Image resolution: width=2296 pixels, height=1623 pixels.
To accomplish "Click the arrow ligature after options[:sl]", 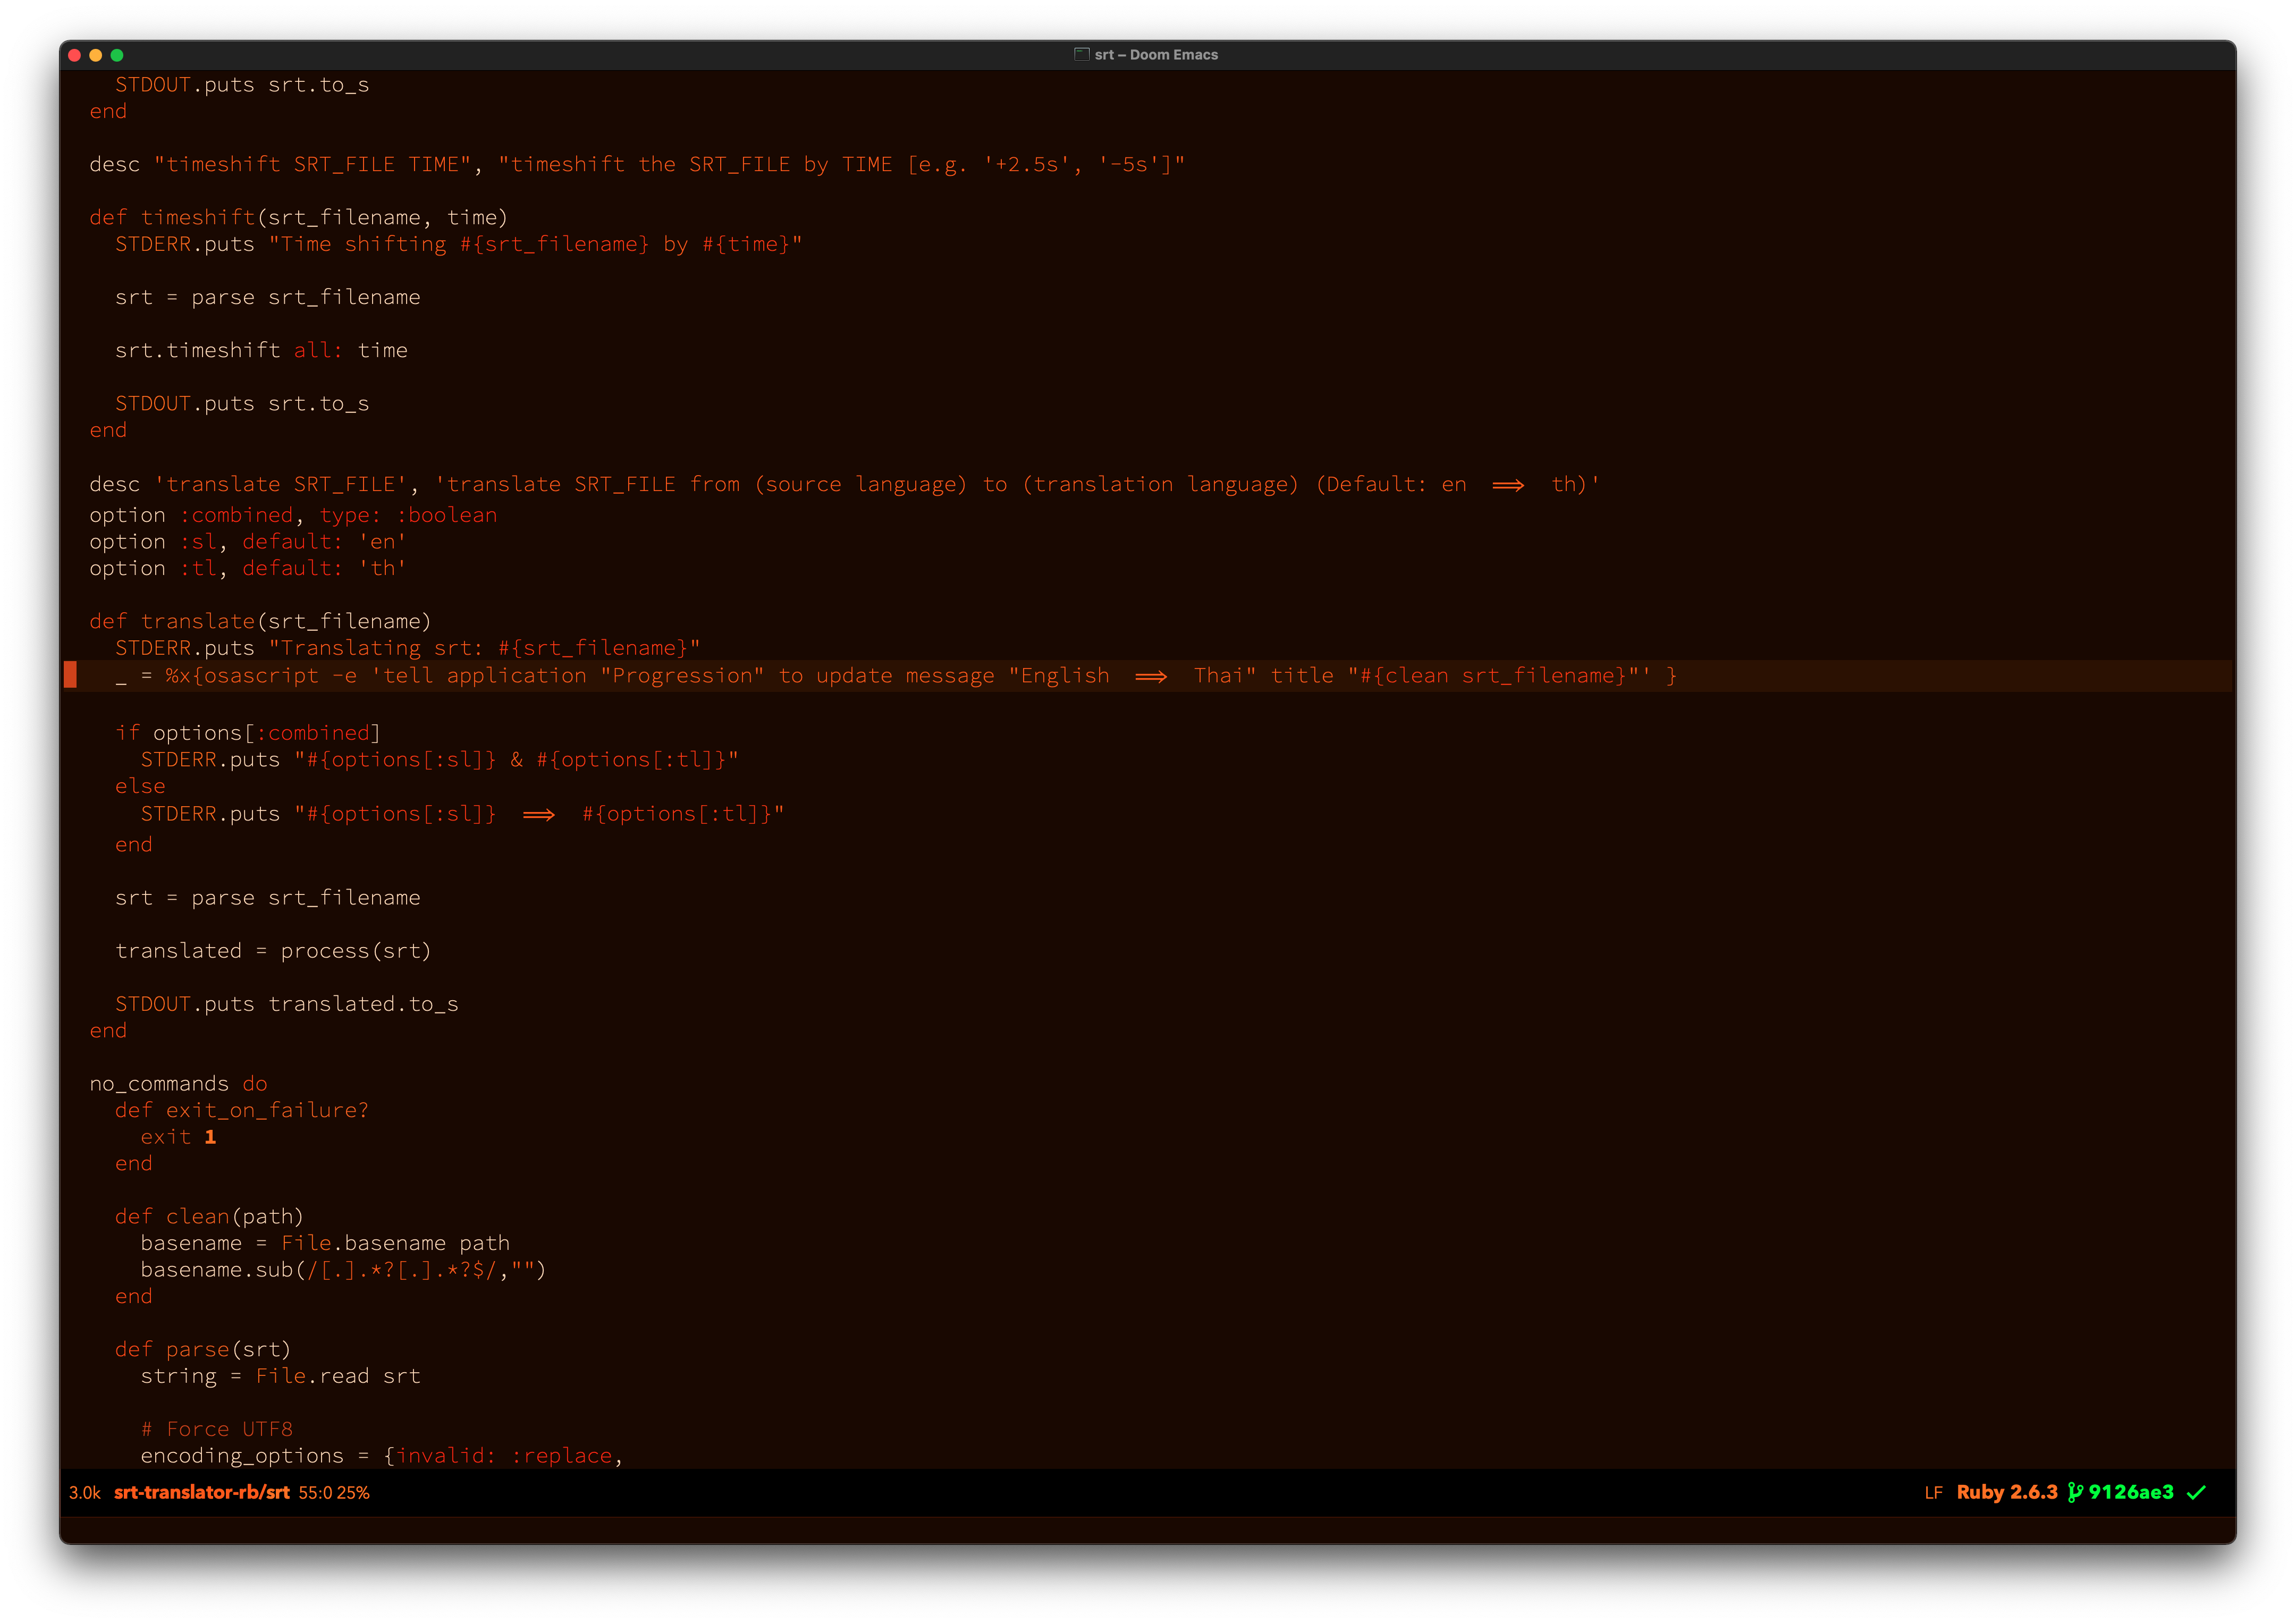I will [x=538, y=814].
